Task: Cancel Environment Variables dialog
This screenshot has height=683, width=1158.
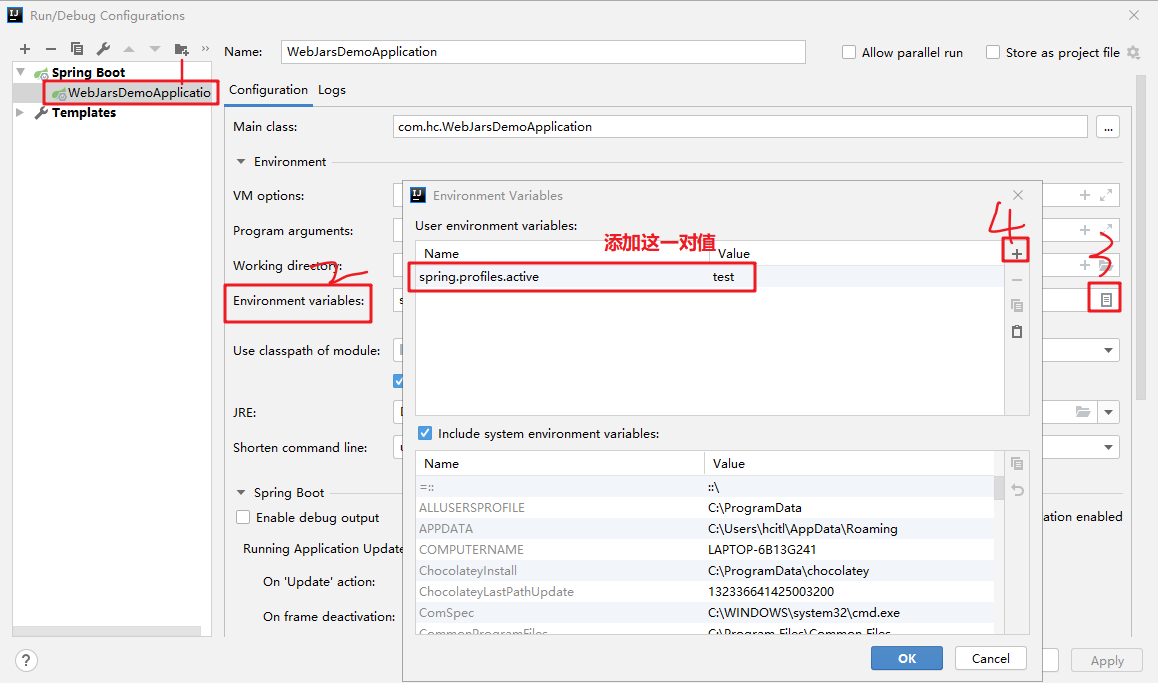Action: [990, 659]
